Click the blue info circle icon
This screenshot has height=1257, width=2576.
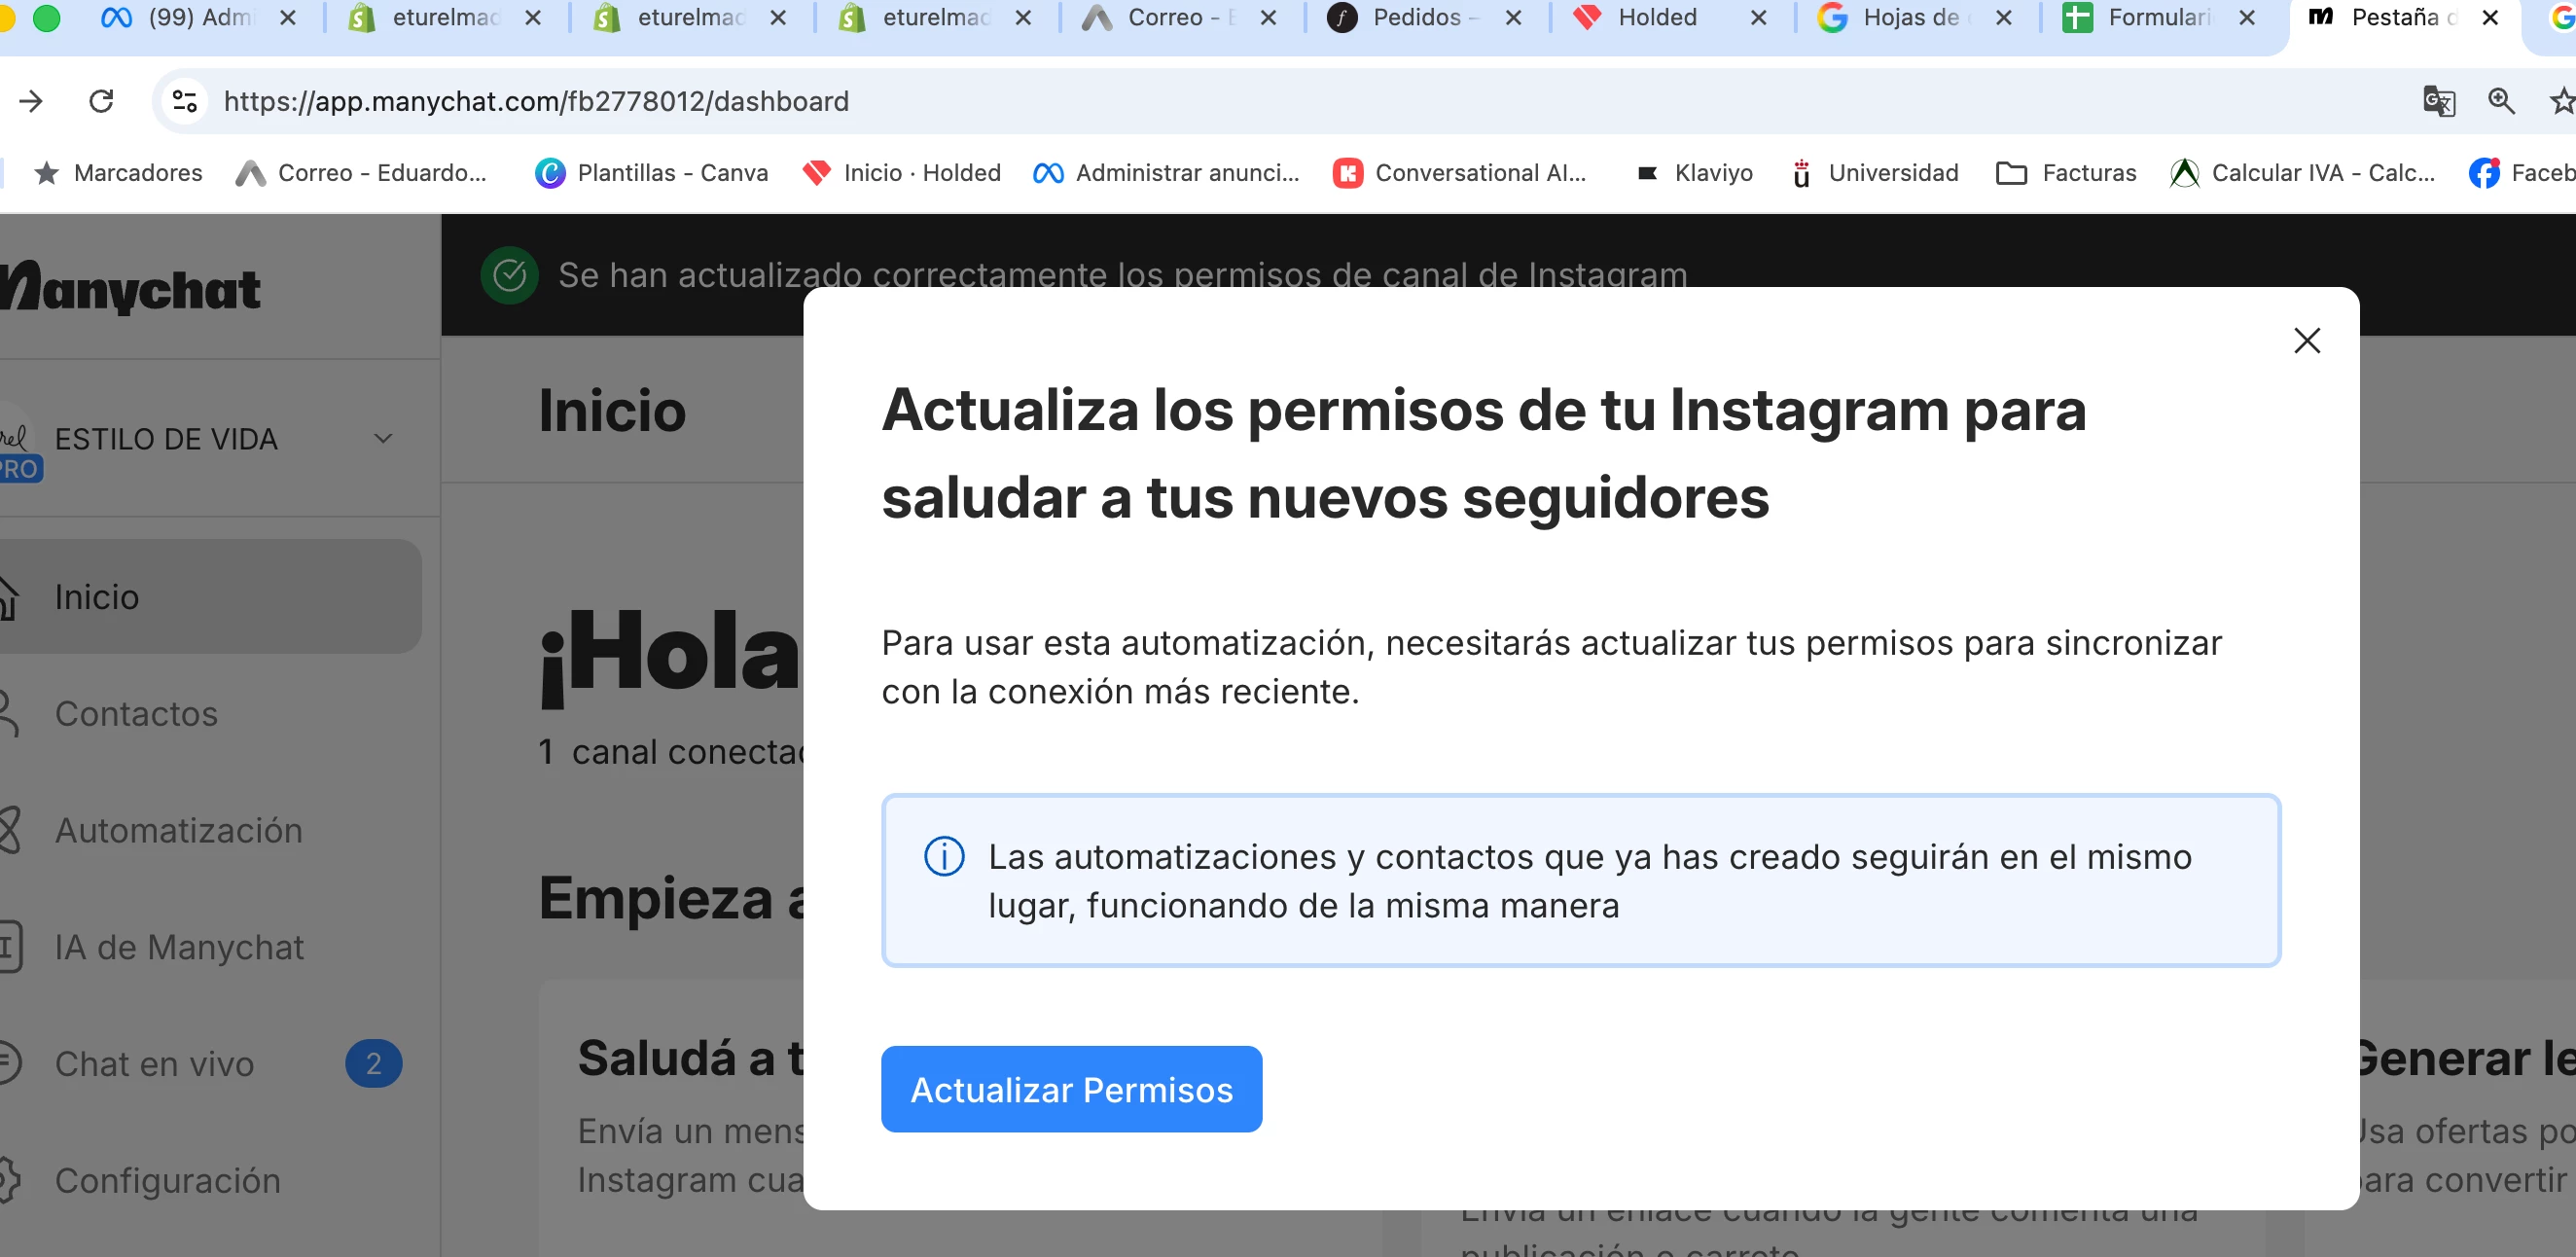click(x=943, y=857)
